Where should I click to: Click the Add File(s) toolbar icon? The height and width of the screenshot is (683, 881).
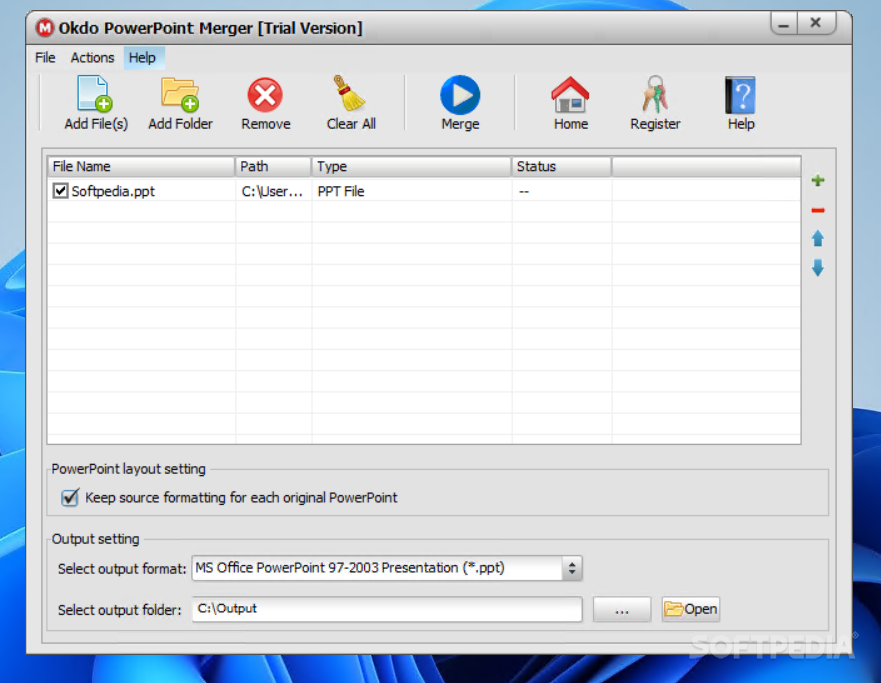(x=95, y=94)
